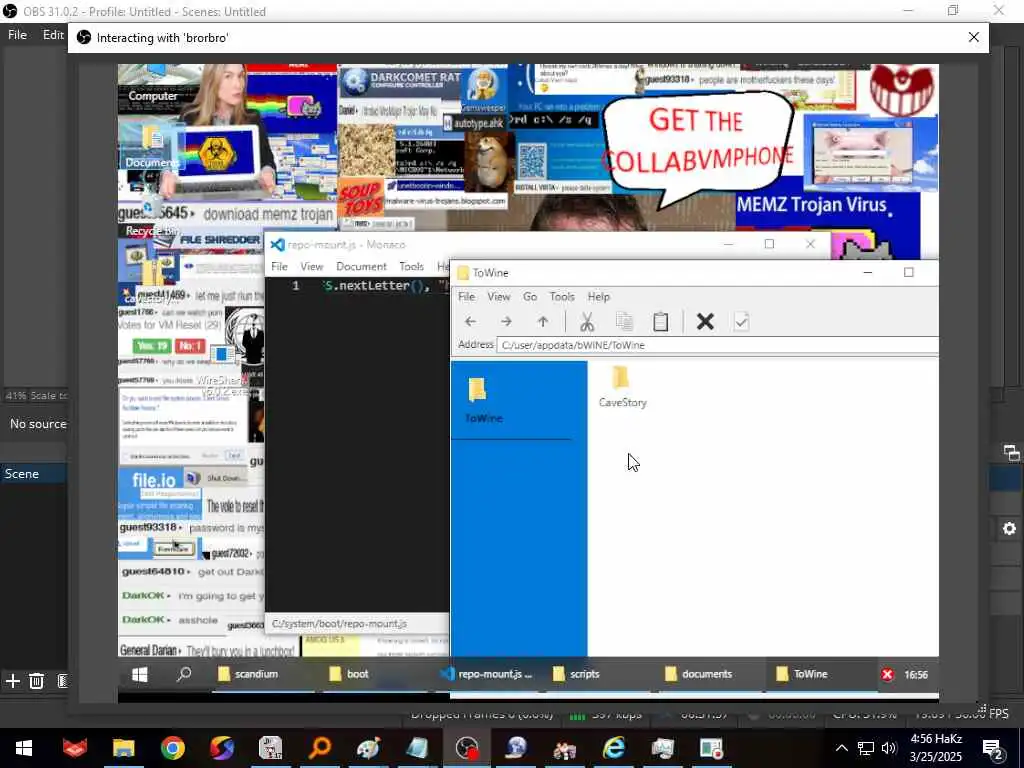Click the inner desktop Start button
The width and height of the screenshot is (1024, 768).
point(139,674)
